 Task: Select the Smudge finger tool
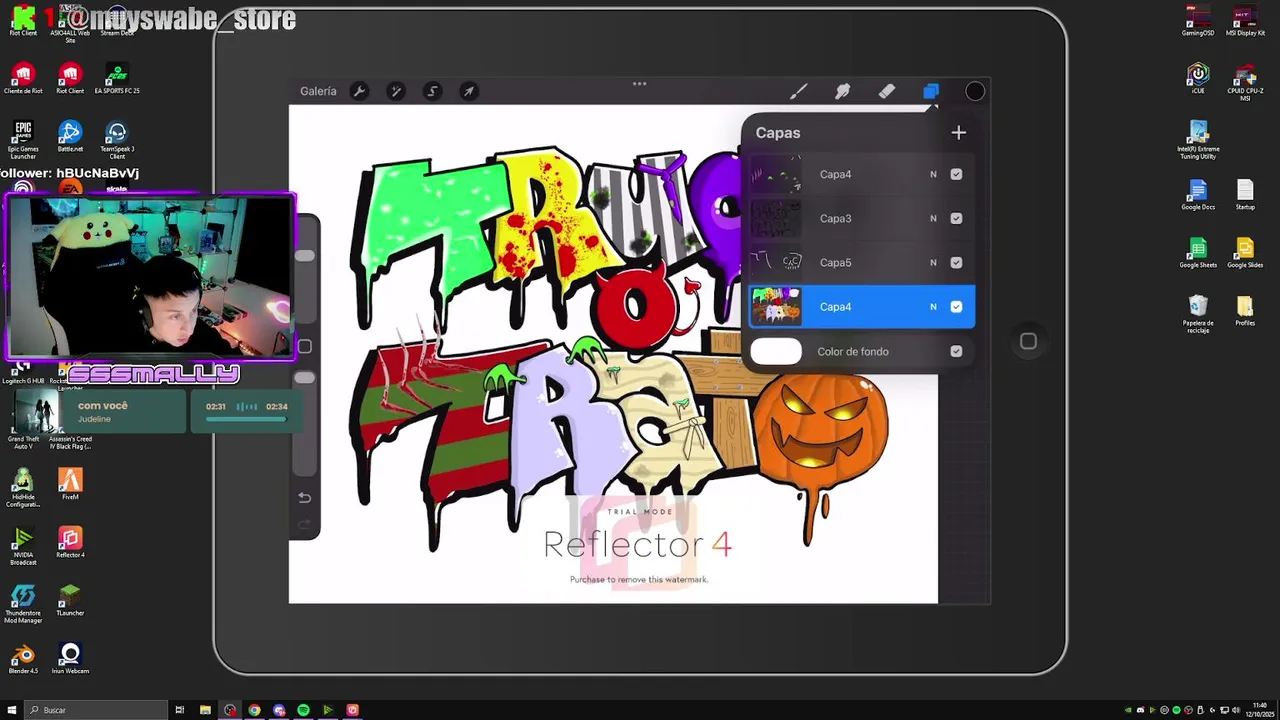[842, 92]
